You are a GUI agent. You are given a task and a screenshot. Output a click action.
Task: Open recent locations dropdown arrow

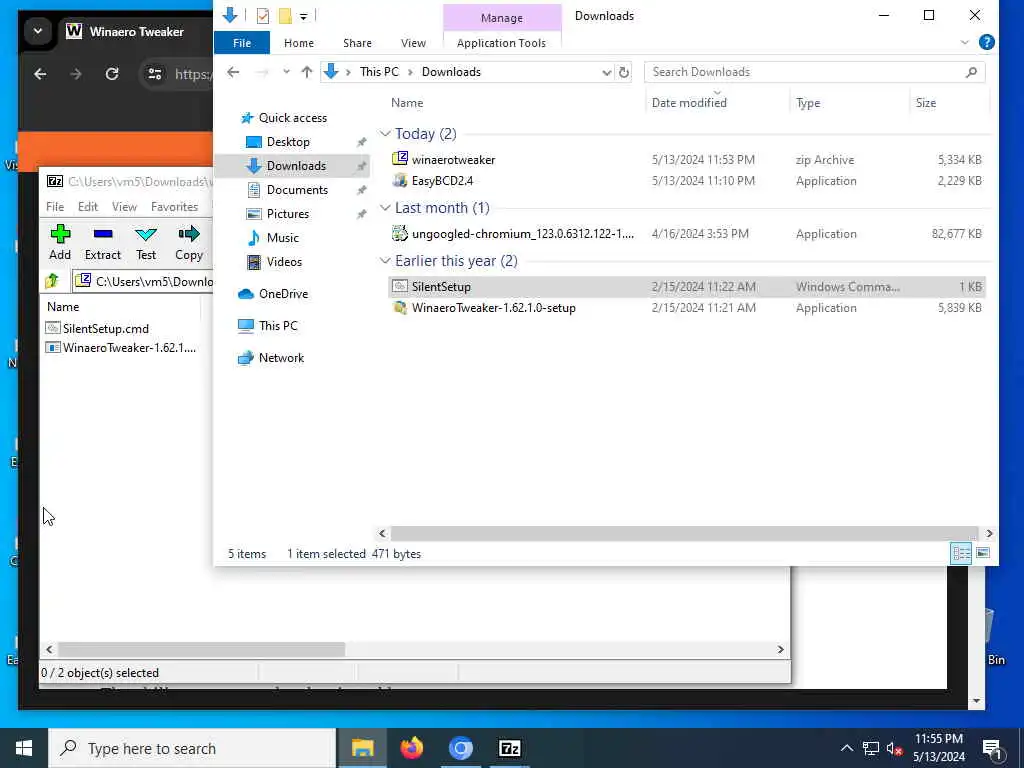pyautogui.click(x=286, y=72)
